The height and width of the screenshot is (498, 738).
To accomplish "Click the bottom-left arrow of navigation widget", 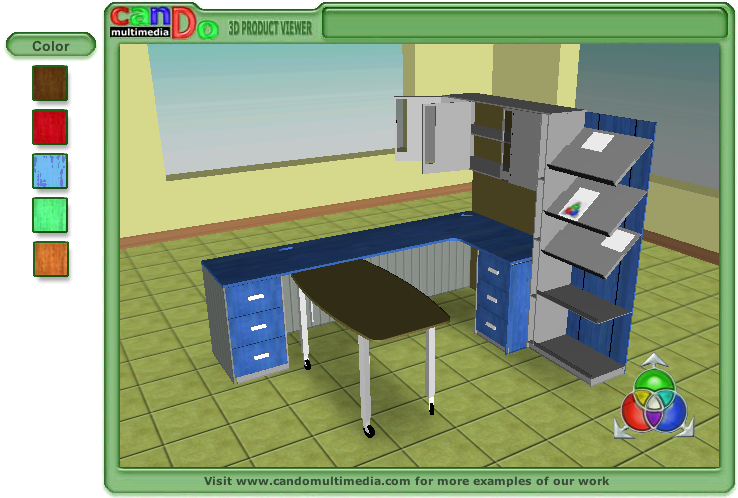I will [622, 429].
